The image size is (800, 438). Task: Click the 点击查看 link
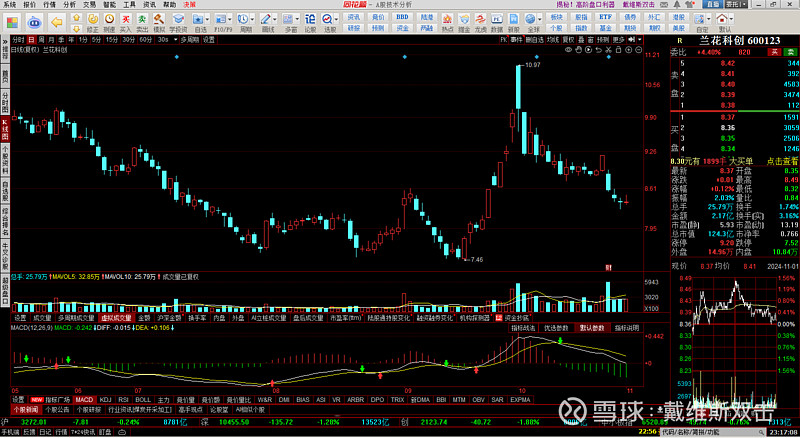tap(783, 161)
